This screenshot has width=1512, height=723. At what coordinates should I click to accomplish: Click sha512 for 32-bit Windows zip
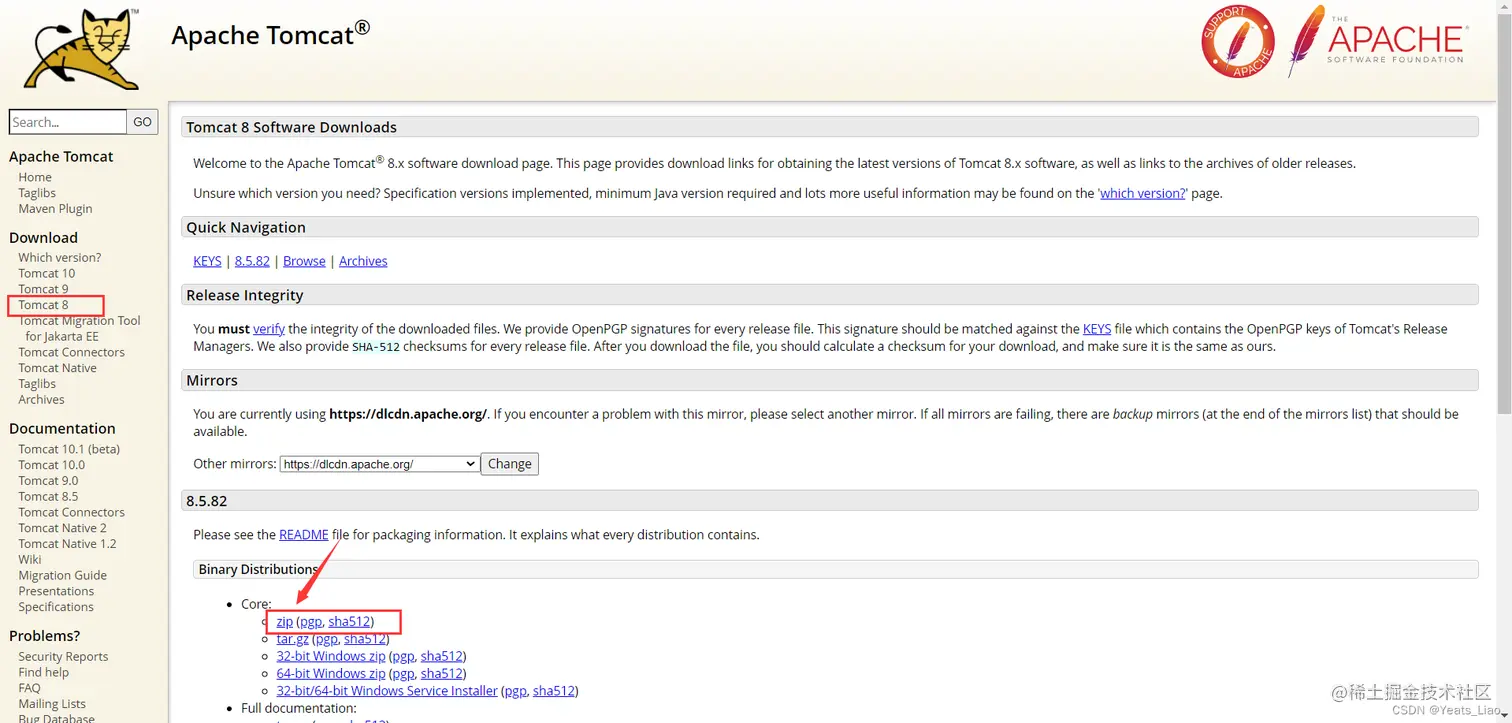pos(442,656)
